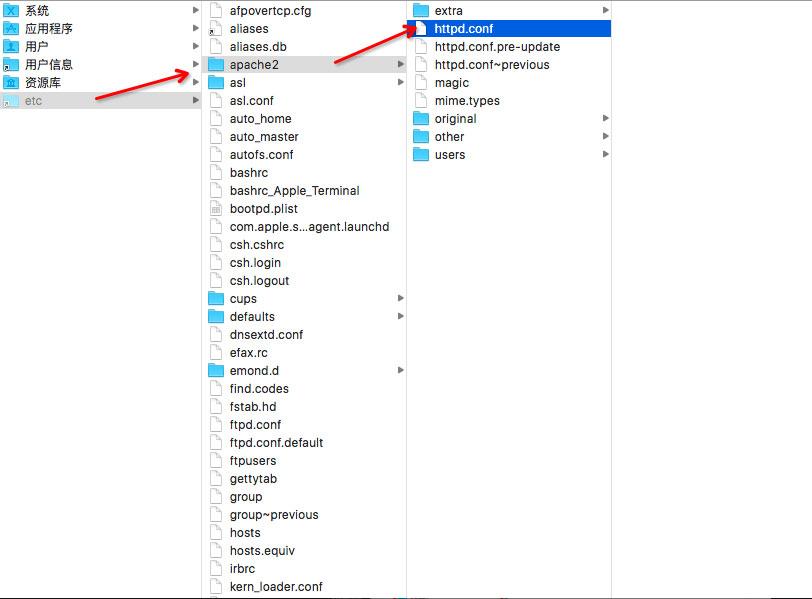Image resolution: width=812 pixels, height=599 pixels.
Task: Select the fstab.hd file name
Action: (x=253, y=407)
